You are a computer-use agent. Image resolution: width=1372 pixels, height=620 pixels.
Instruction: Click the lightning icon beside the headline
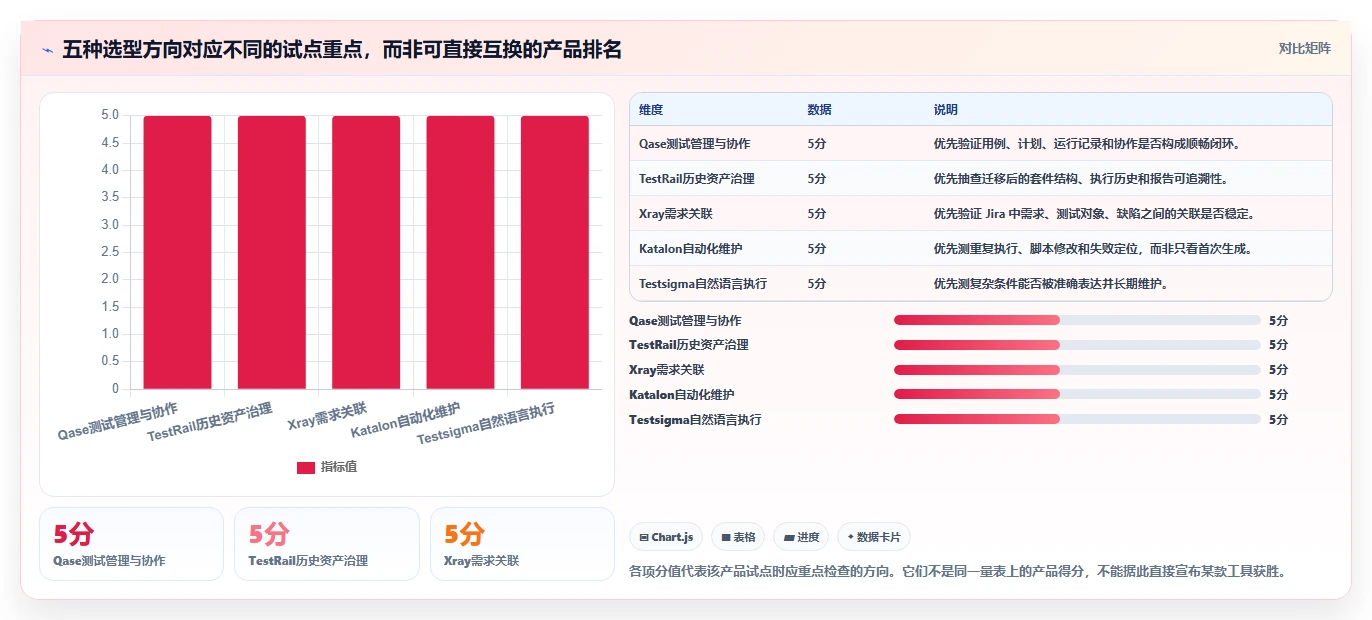tap(47, 50)
